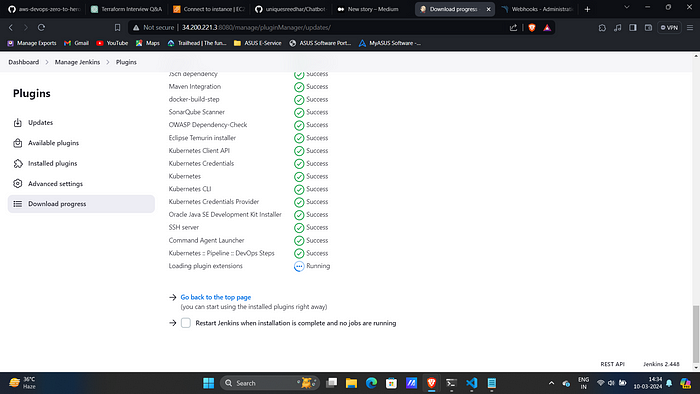Go to Dashboard breadcrumb
This screenshot has height=394, width=700.
click(x=24, y=62)
